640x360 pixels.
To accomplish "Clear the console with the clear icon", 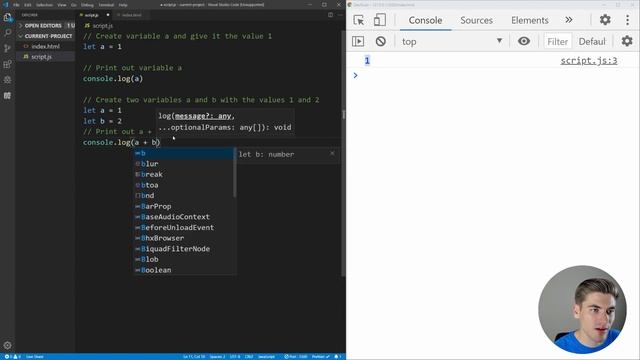I will (380, 41).
